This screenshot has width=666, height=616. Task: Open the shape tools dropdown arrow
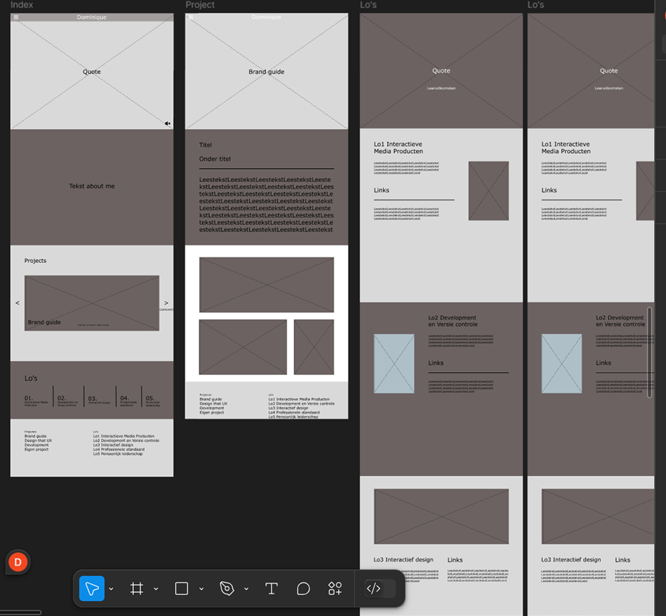click(x=201, y=589)
